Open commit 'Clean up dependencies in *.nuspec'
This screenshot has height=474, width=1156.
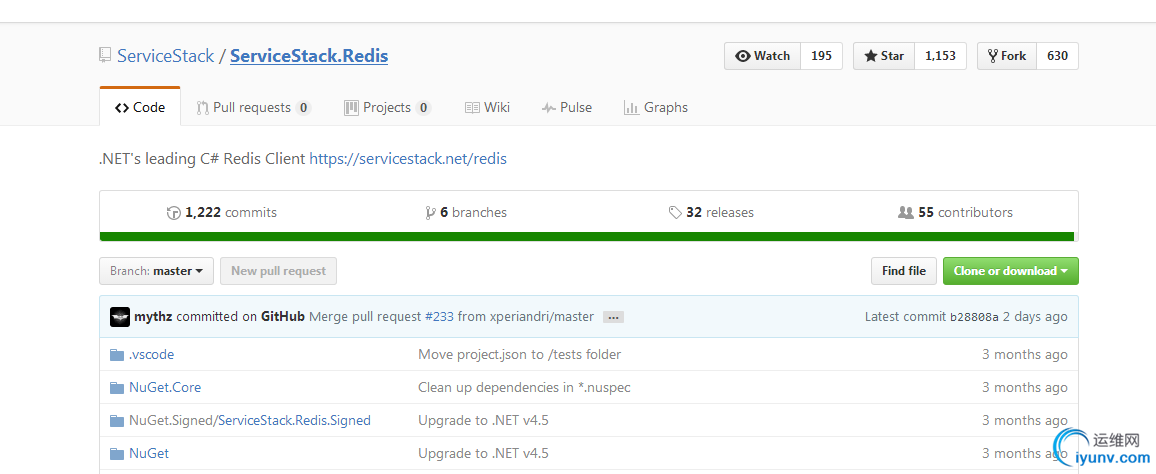pos(524,387)
